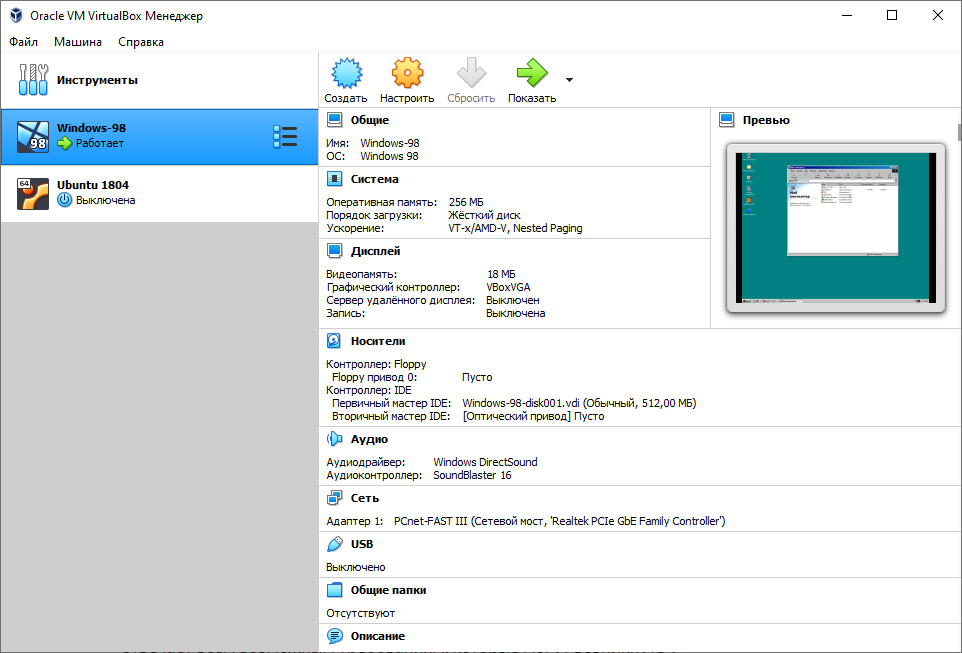Click "[Оптический привод] Пусто" entry
This screenshot has height=653, width=962.
pyautogui.click(x=533, y=416)
